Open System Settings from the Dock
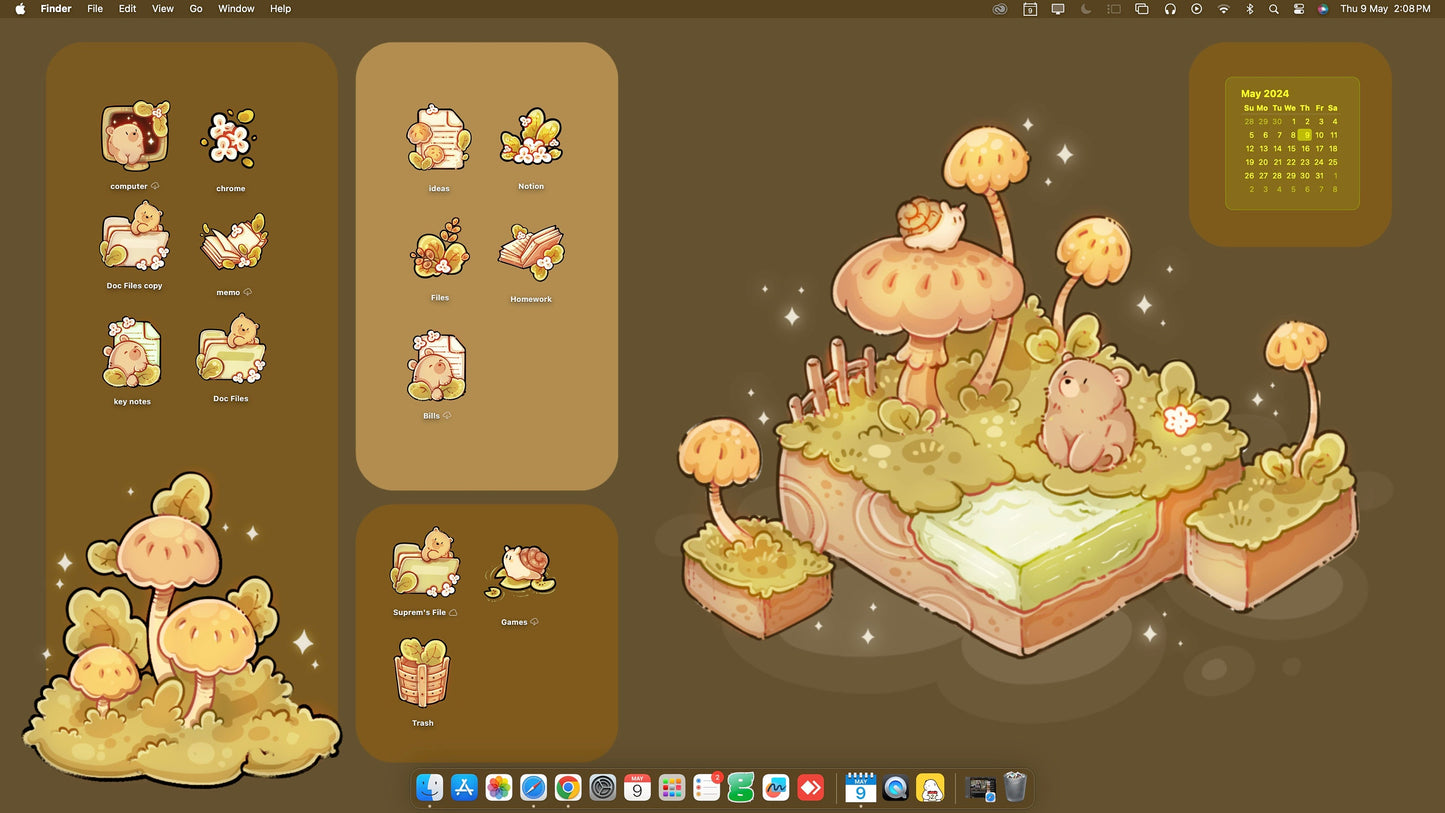This screenshot has width=1445, height=813. [x=602, y=788]
